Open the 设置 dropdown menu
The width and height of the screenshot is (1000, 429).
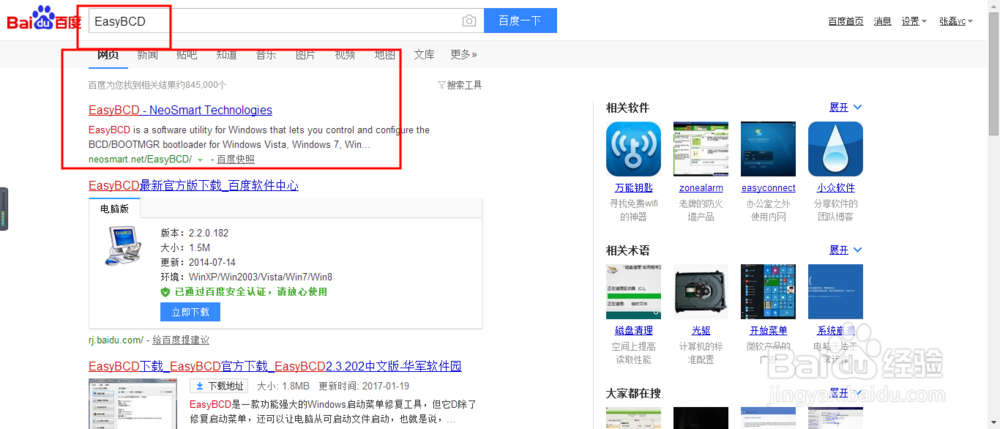pyautogui.click(x=914, y=21)
